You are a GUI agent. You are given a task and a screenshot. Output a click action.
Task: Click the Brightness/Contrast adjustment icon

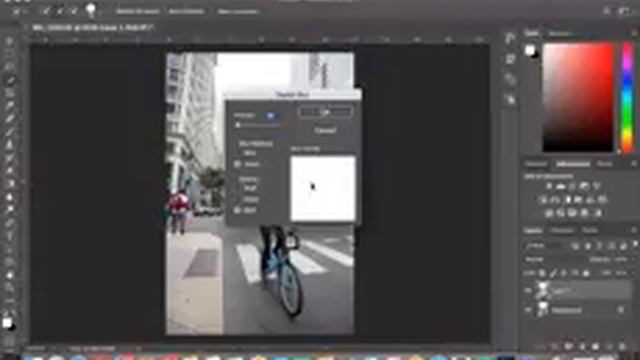click(549, 187)
